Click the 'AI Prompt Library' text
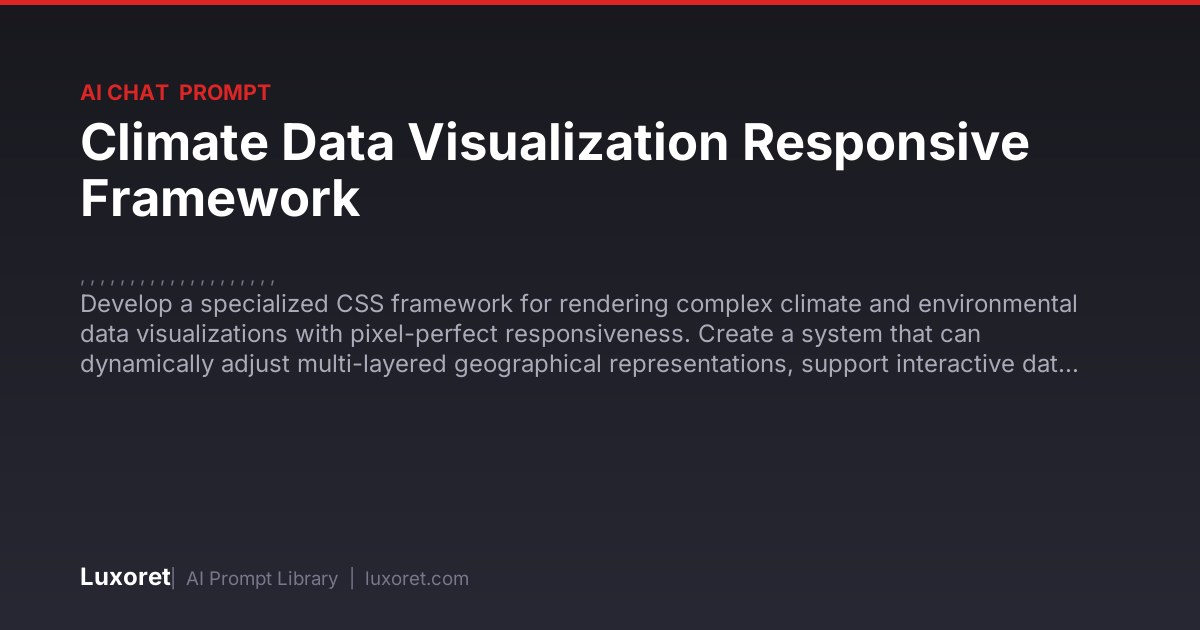This screenshot has height=630, width=1200. (262, 579)
